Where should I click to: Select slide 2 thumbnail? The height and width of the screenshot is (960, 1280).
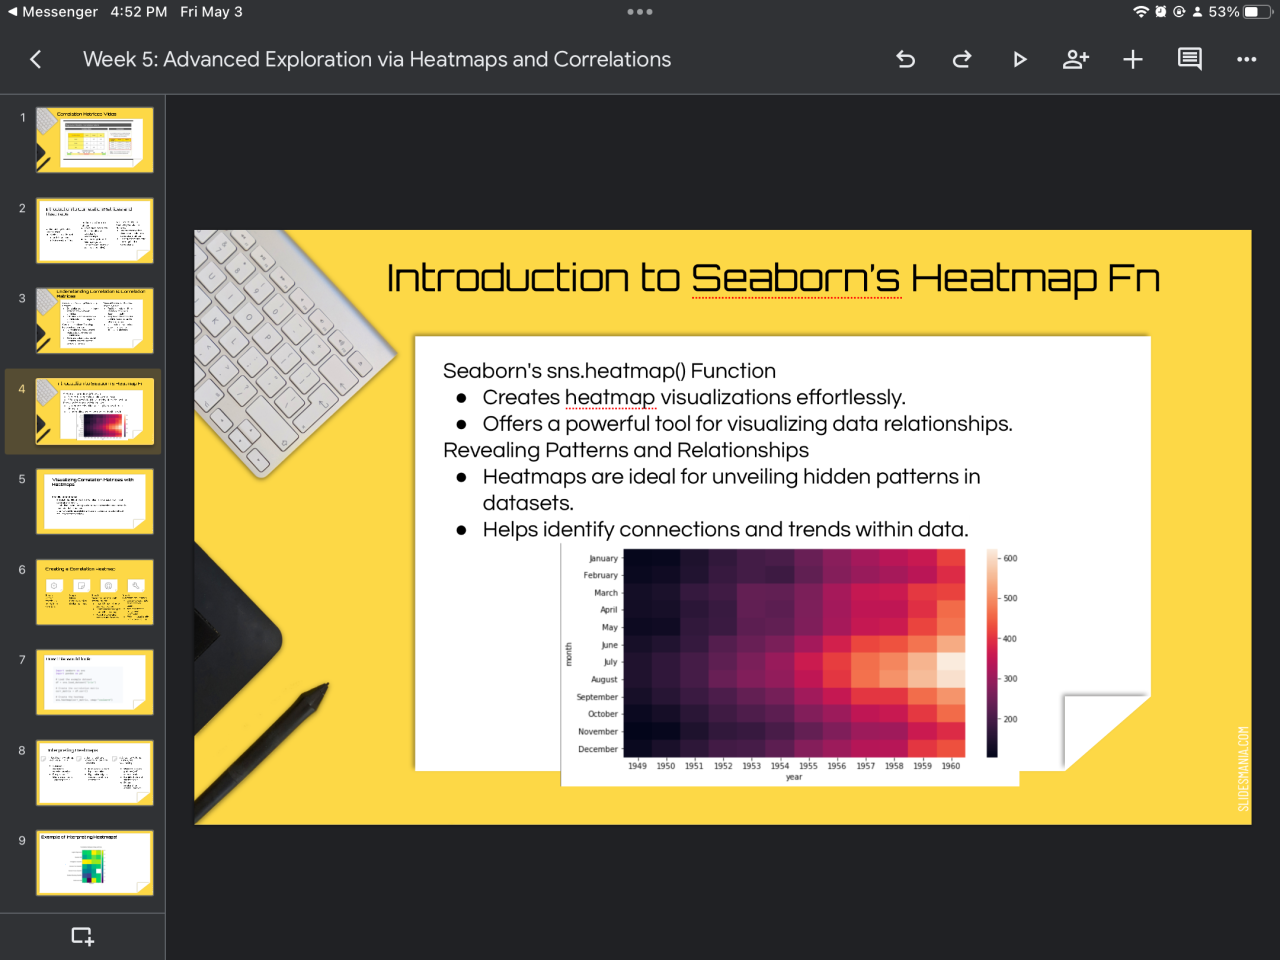95,230
